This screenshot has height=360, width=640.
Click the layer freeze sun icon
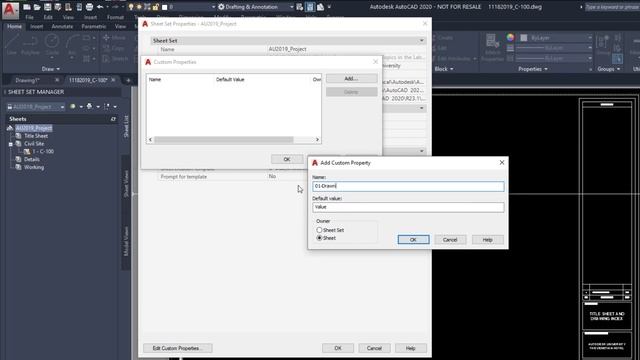click(x=139, y=7)
